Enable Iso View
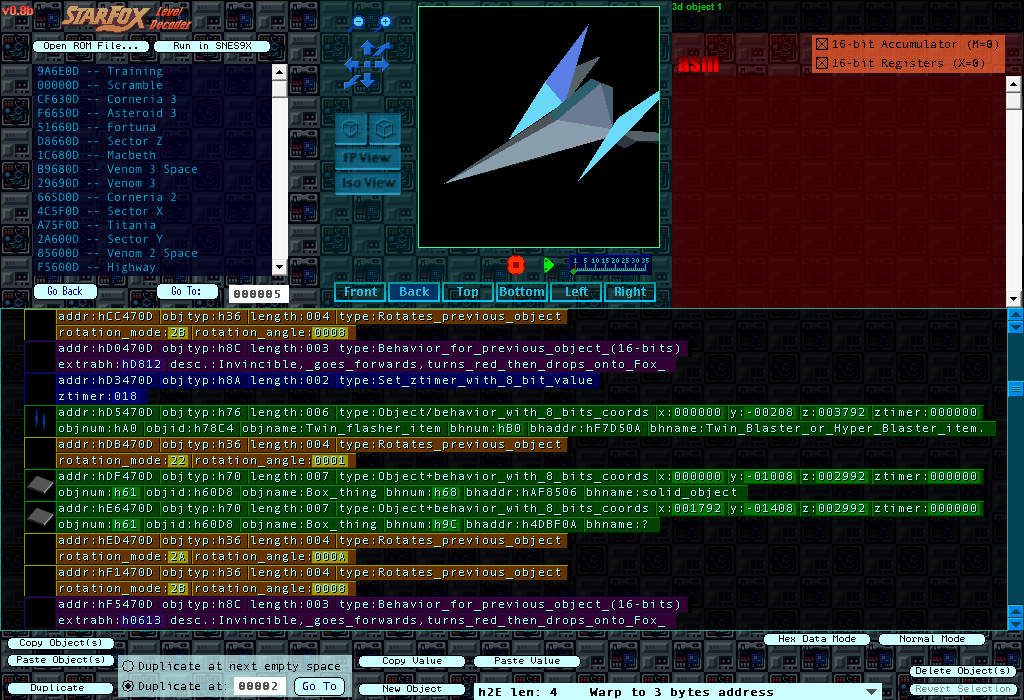Screen dimensions: 1024x700 (x=368, y=183)
